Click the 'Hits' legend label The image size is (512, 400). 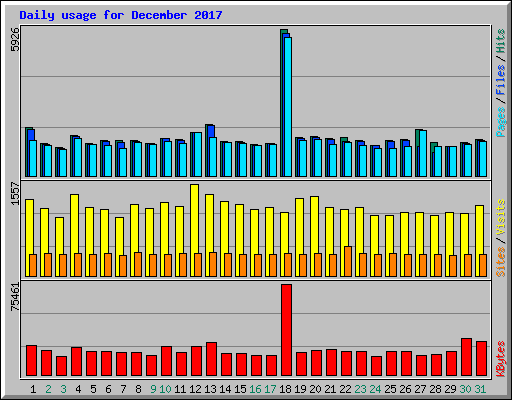[500, 41]
